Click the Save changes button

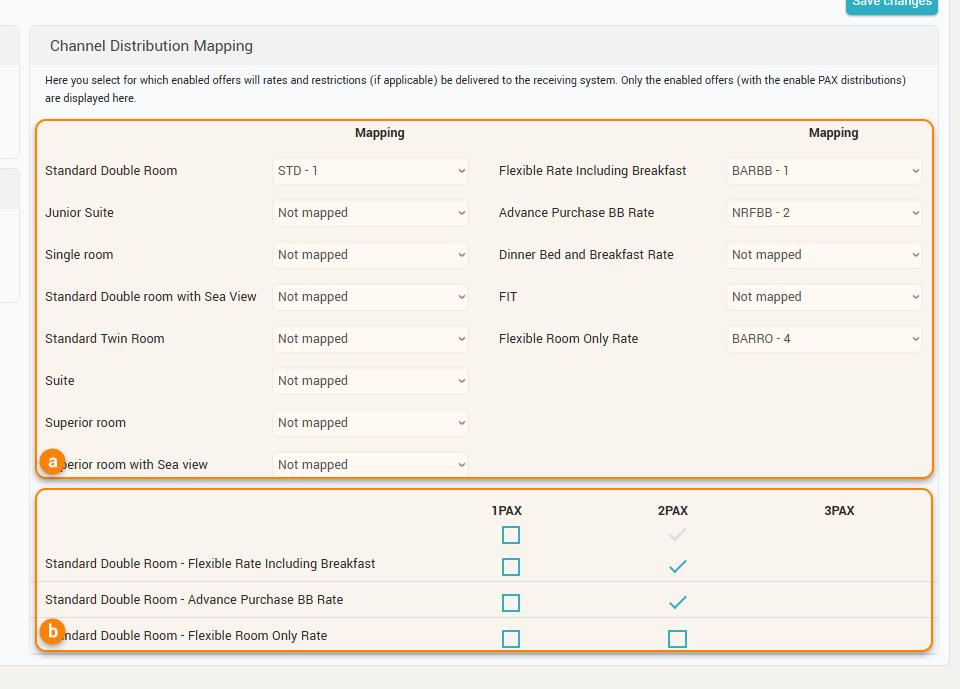point(891,5)
